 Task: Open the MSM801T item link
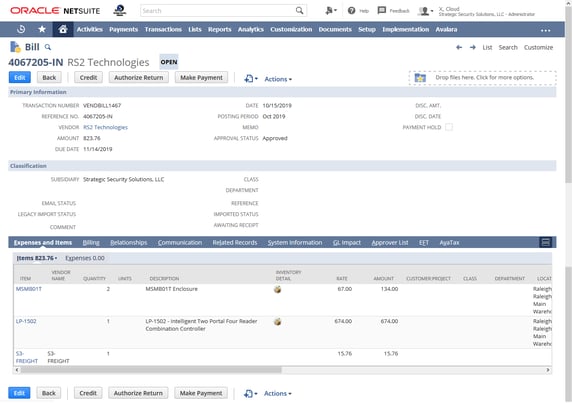(29, 289)
